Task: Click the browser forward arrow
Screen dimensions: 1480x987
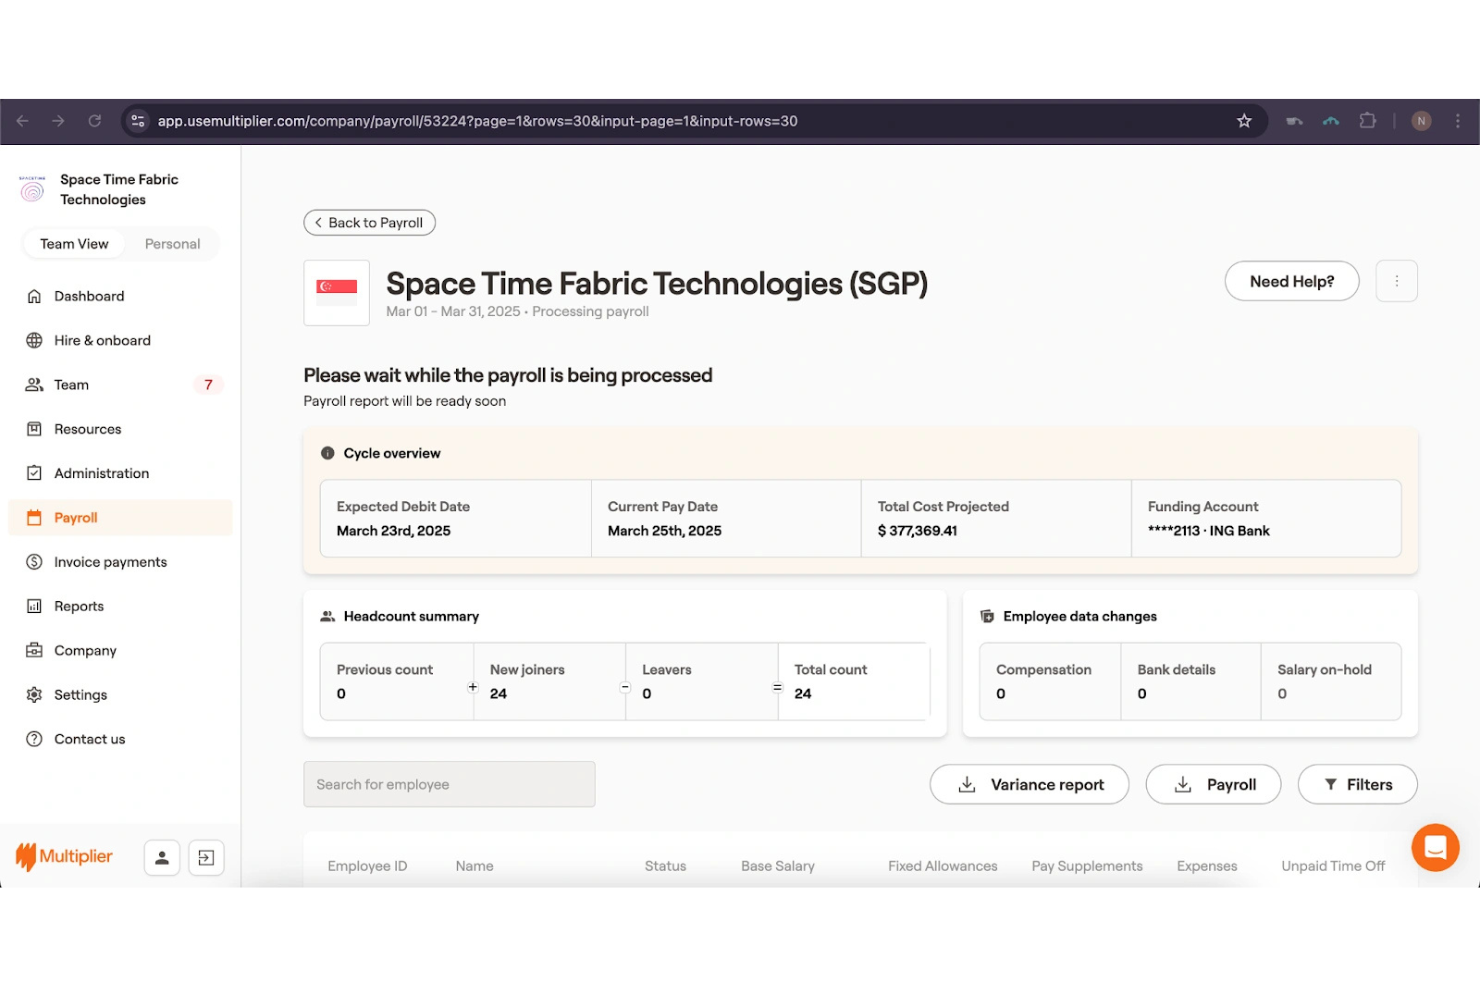Action: [58, 121]
